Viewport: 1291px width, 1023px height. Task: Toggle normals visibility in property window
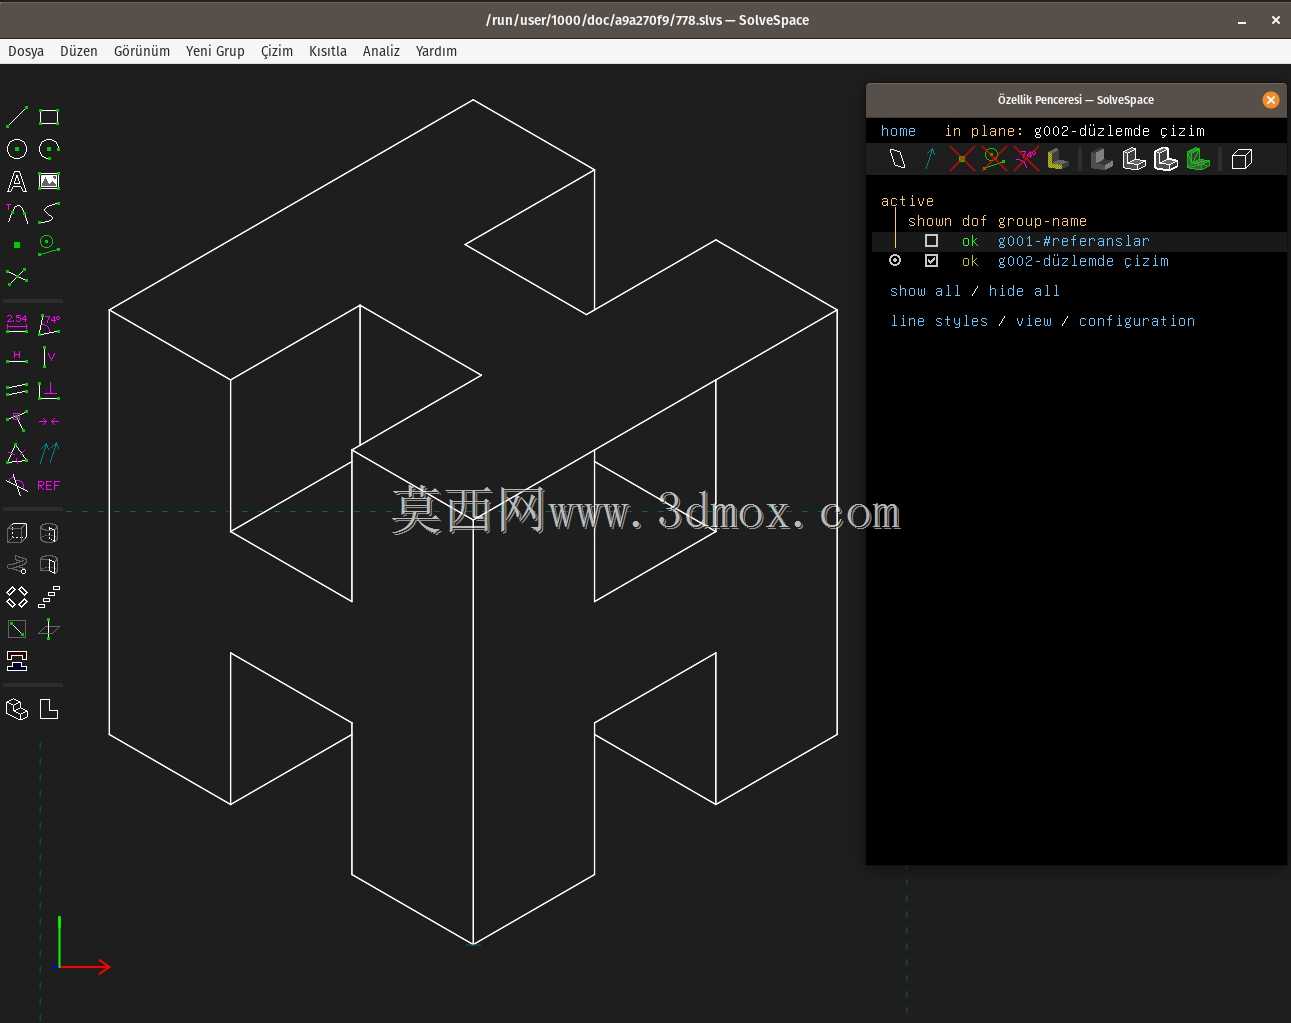pyautogui.click(x=930, y=159)
